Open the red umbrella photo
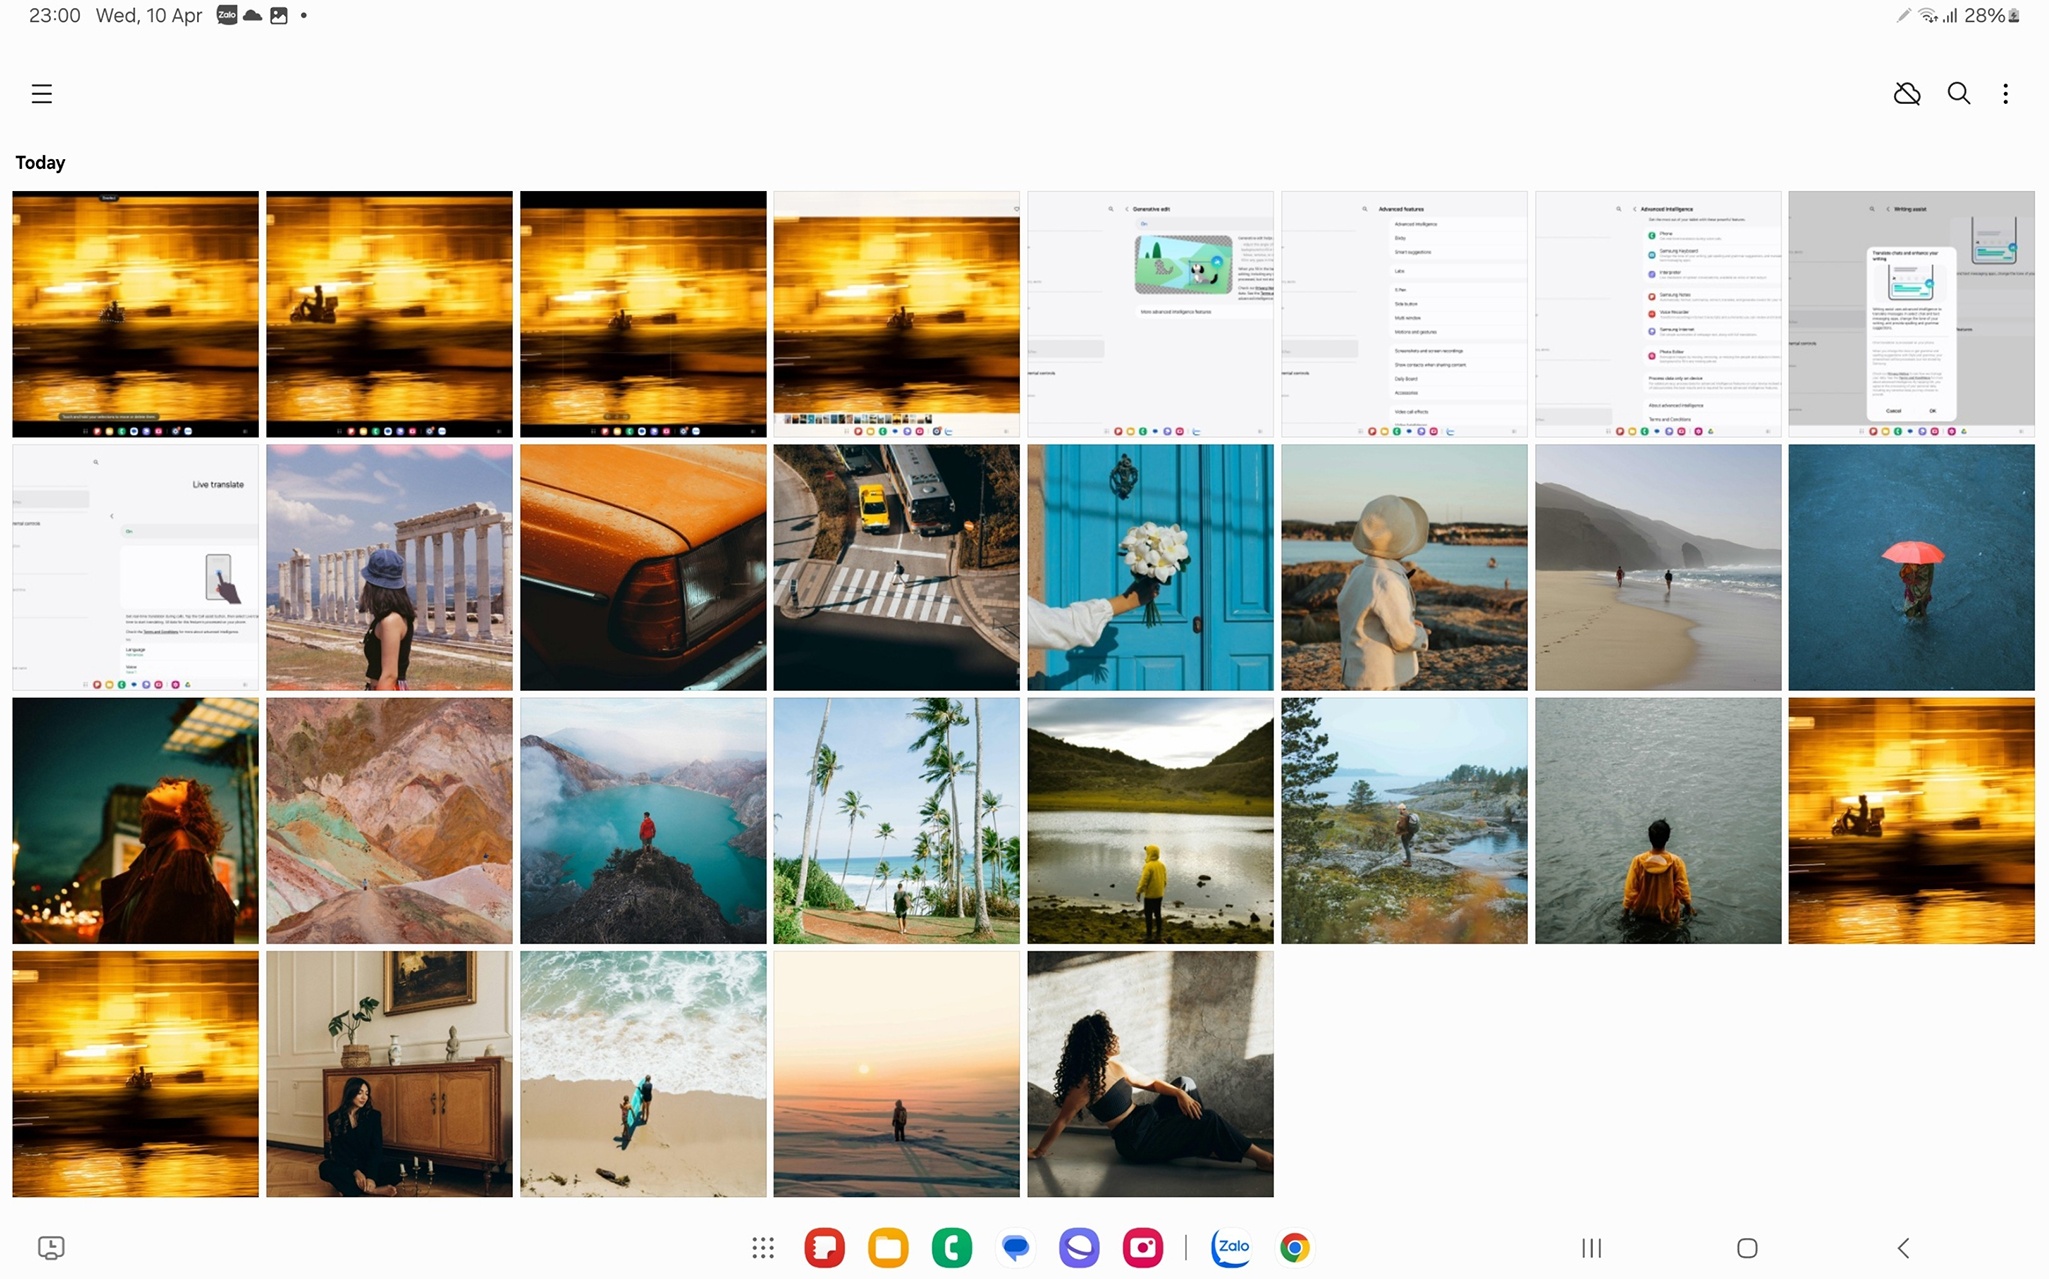 click(x=1911, y=567)
